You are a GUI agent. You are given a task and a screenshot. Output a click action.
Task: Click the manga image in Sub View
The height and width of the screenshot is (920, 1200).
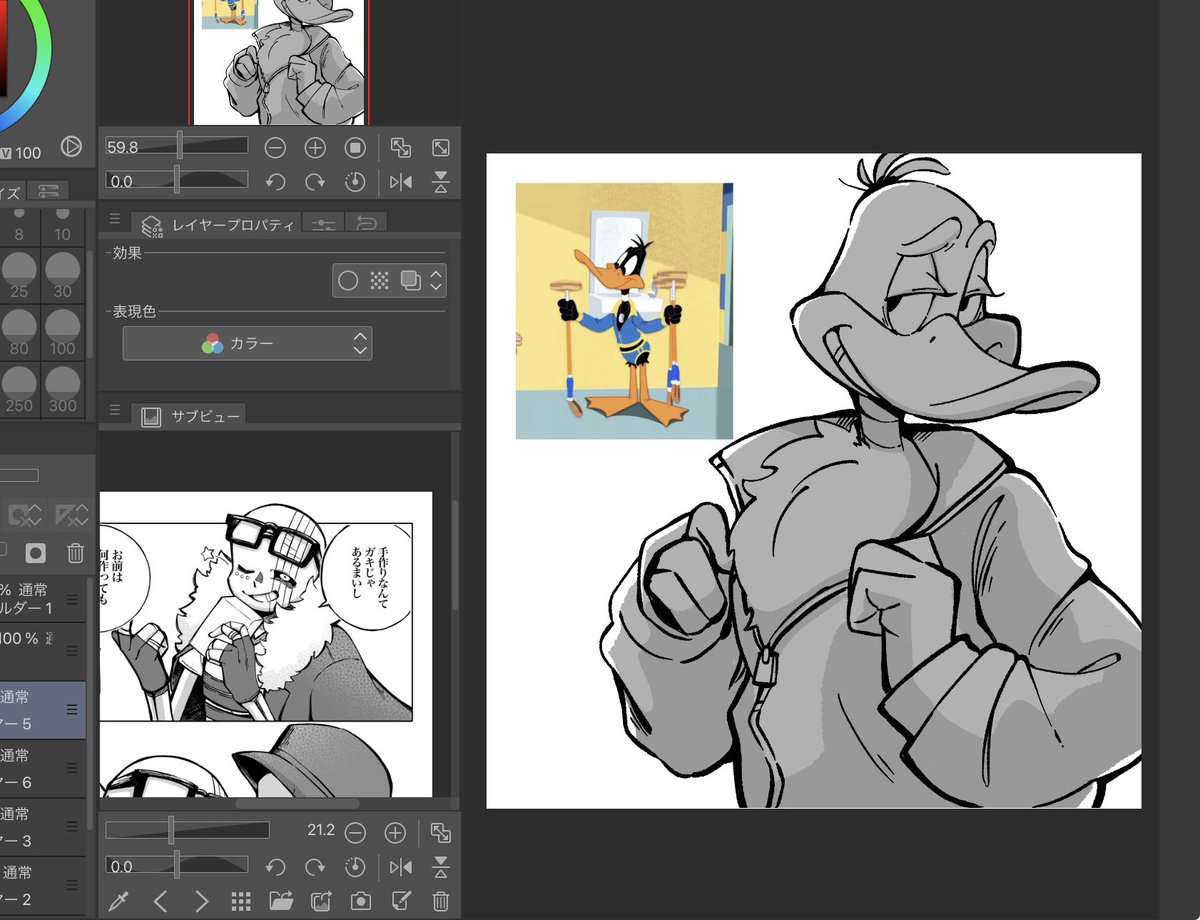pyautogui.click(x=266, y=644)
